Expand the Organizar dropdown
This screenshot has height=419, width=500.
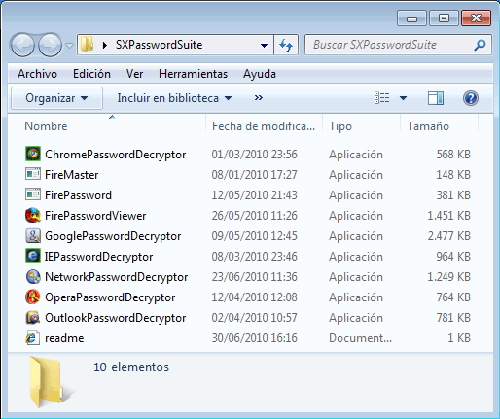click(57, 98)
